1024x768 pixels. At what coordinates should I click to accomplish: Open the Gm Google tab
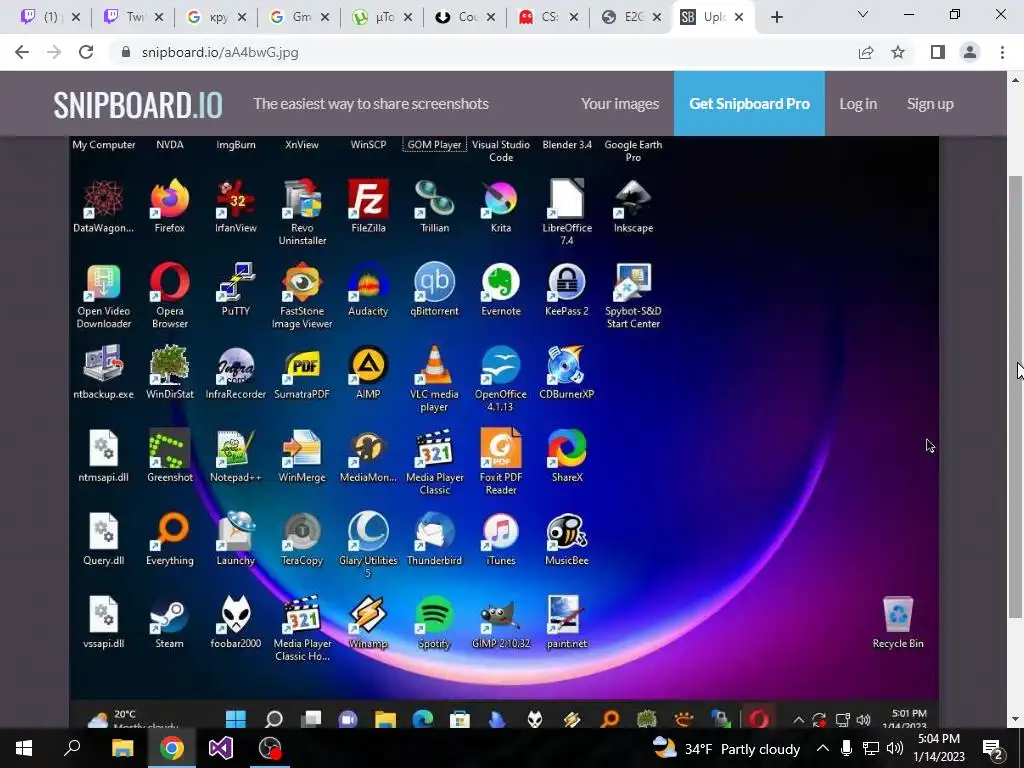tap(298, 17)
